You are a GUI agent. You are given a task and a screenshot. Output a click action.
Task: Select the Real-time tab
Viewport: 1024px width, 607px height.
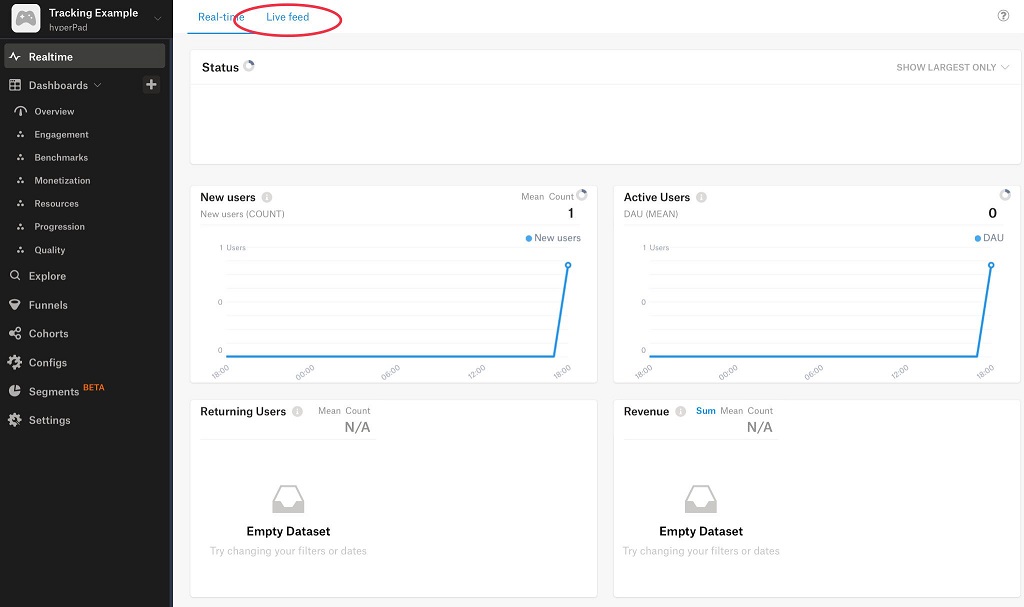click(x=220, y=17)
